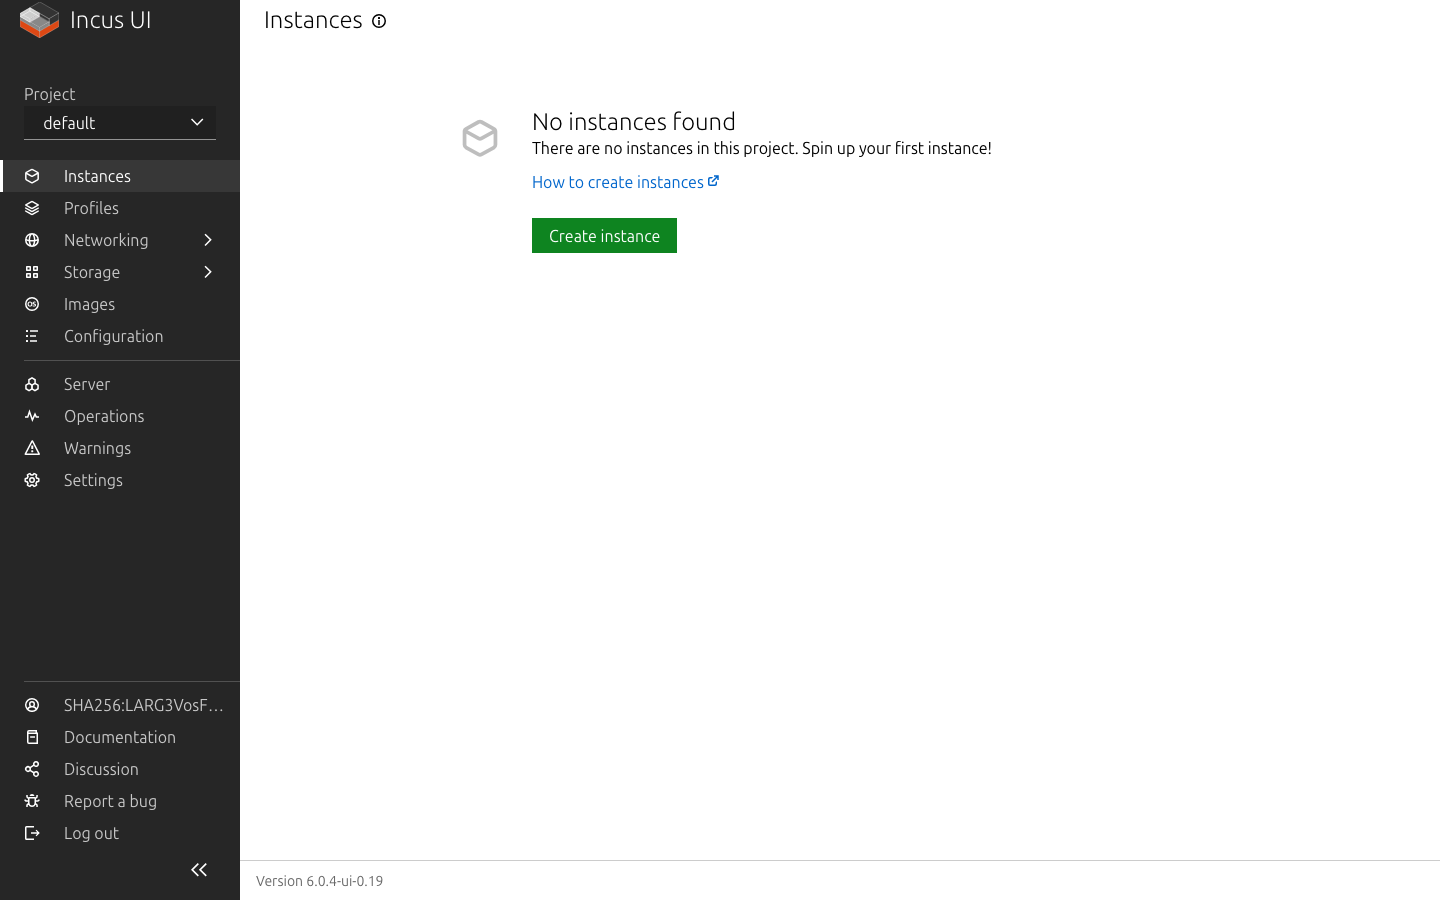Click the Networking globe icon
The width and height of the screenshot is (1440, 900).
[x=32, y=240]
